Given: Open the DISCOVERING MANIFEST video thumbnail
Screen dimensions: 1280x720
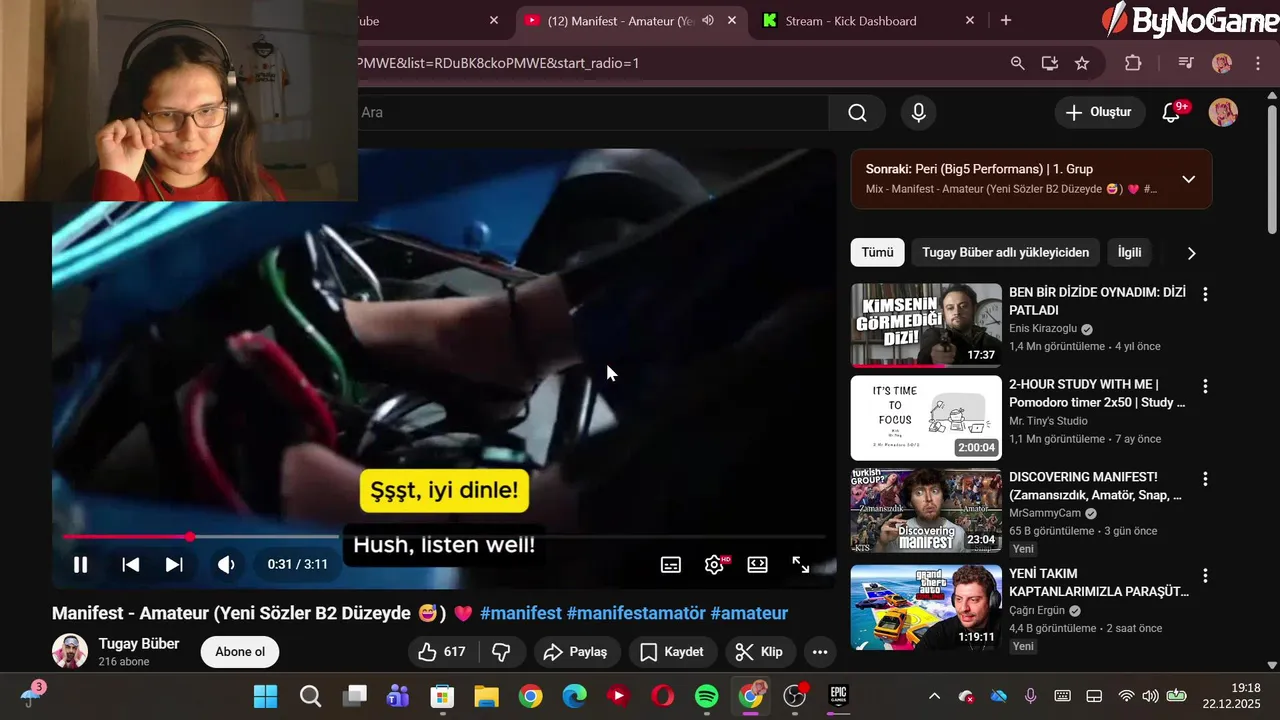Looking at the screenshot, I should 926,510.
